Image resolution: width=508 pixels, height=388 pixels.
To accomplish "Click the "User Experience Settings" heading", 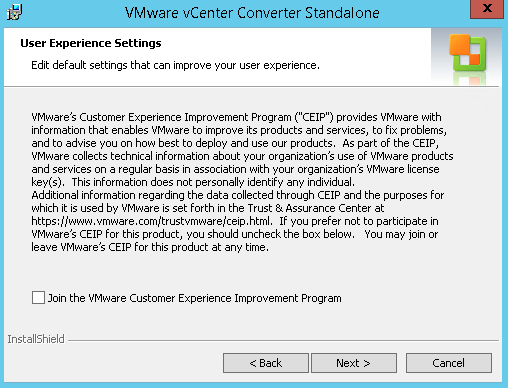I will click(91, 43).
